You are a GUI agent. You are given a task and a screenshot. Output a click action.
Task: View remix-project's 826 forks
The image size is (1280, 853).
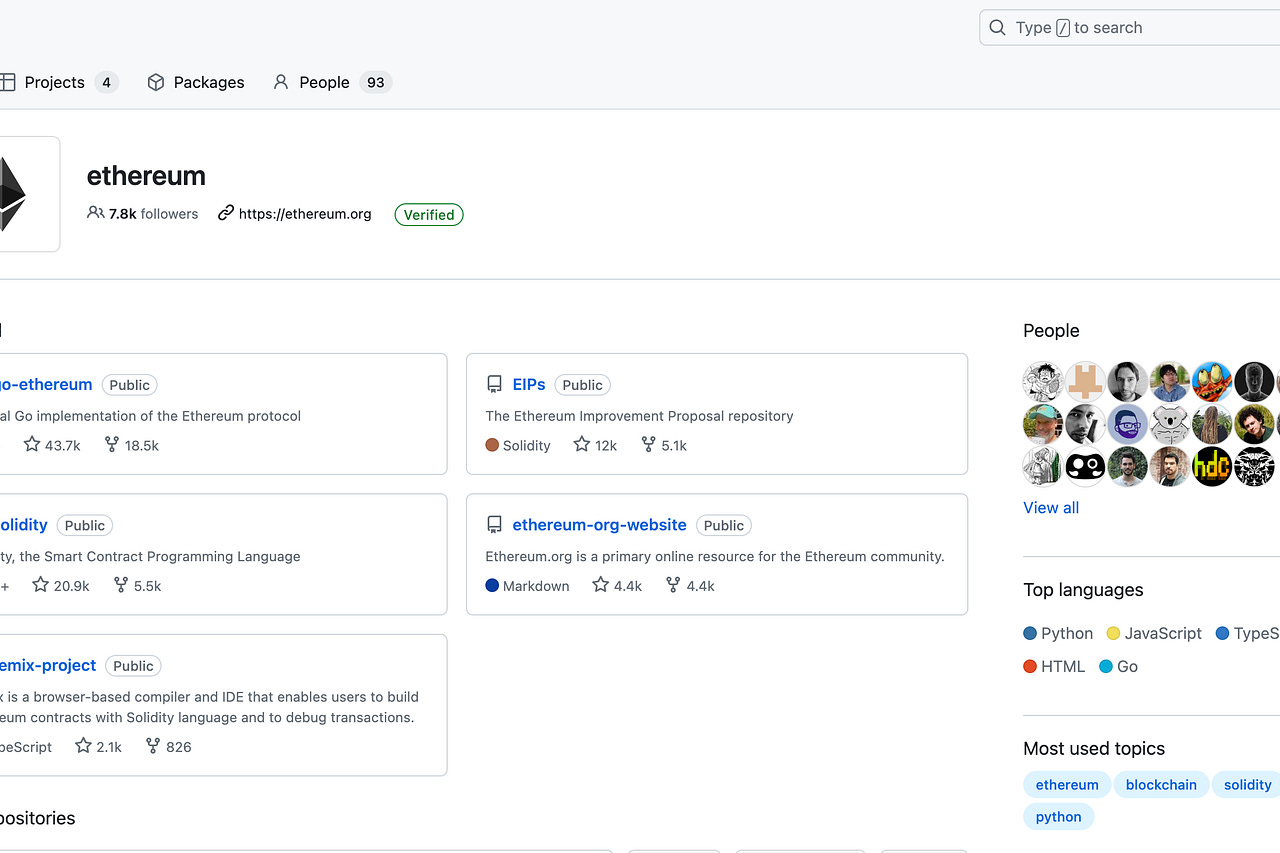pyautogui.click(x=168, y=746)
